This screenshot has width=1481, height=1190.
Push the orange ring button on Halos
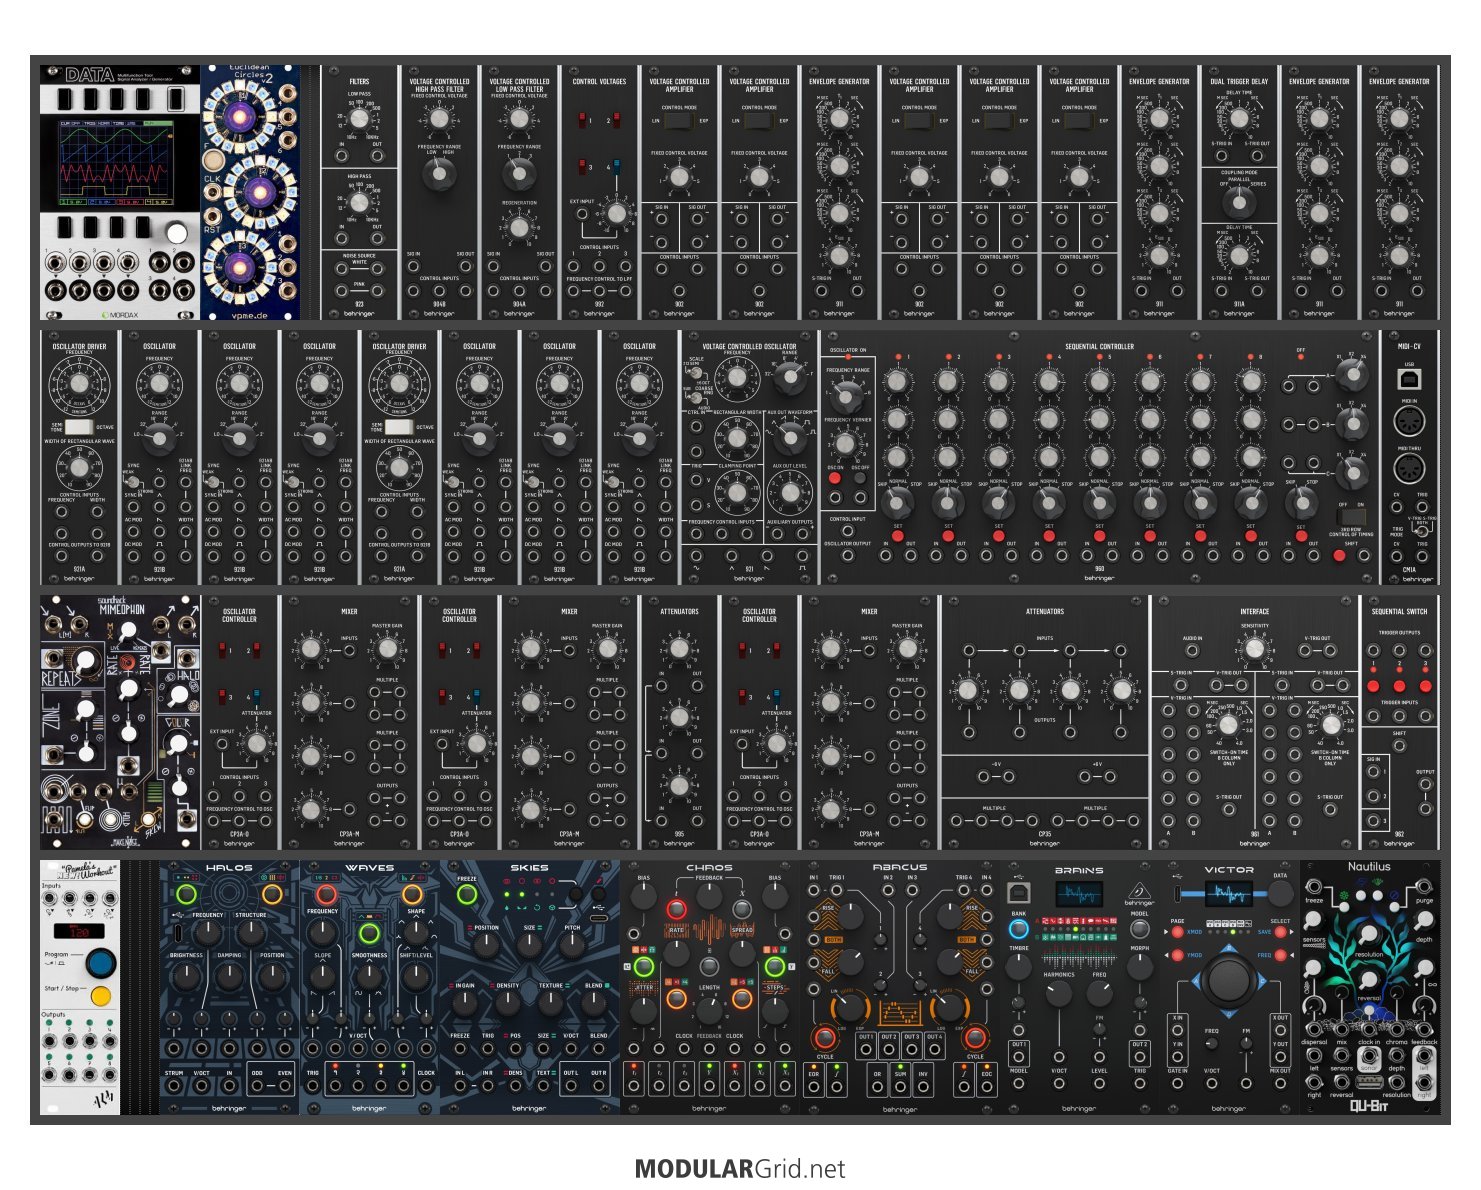272,892
